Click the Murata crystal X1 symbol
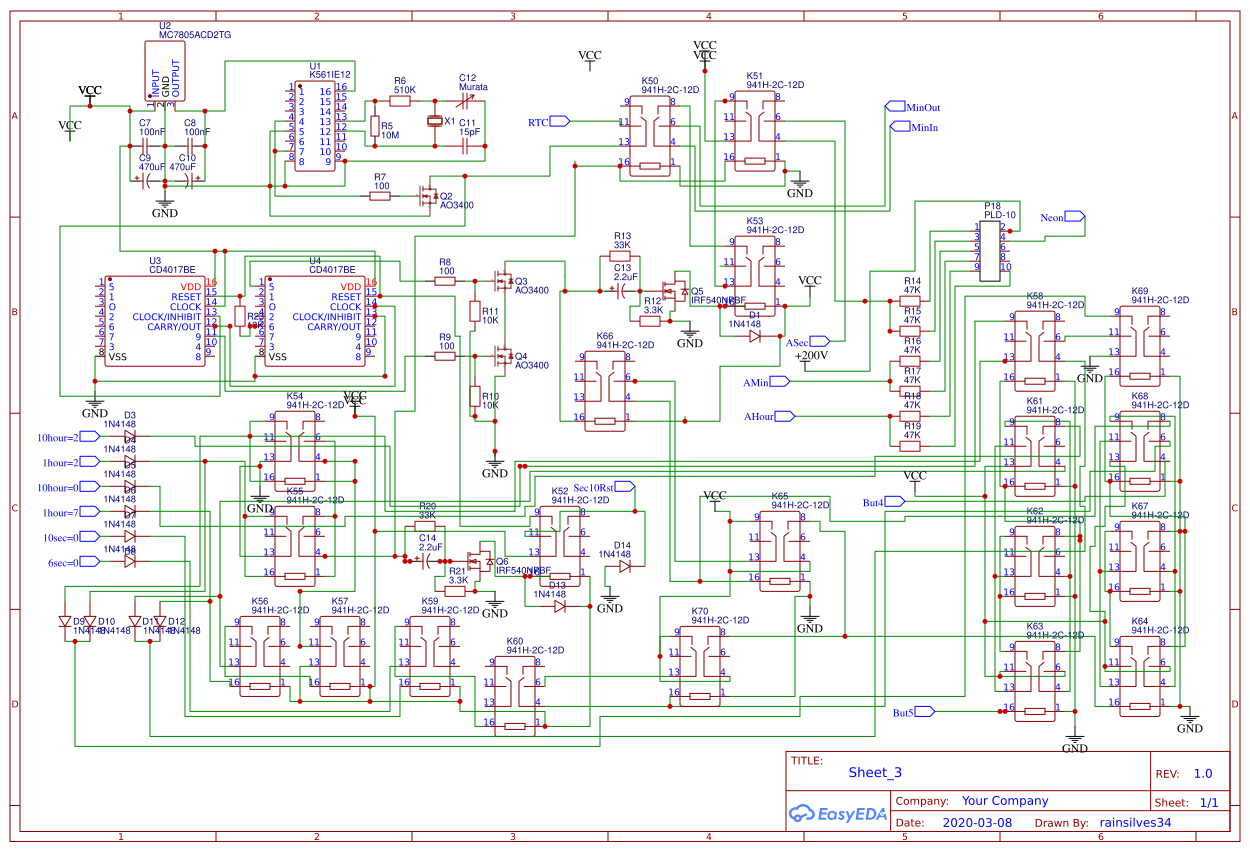 tap(437, 120)
